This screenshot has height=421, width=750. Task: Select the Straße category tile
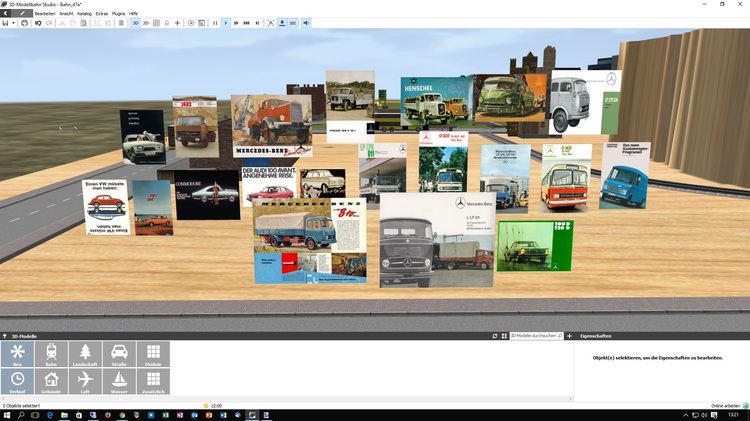[119, 354]
